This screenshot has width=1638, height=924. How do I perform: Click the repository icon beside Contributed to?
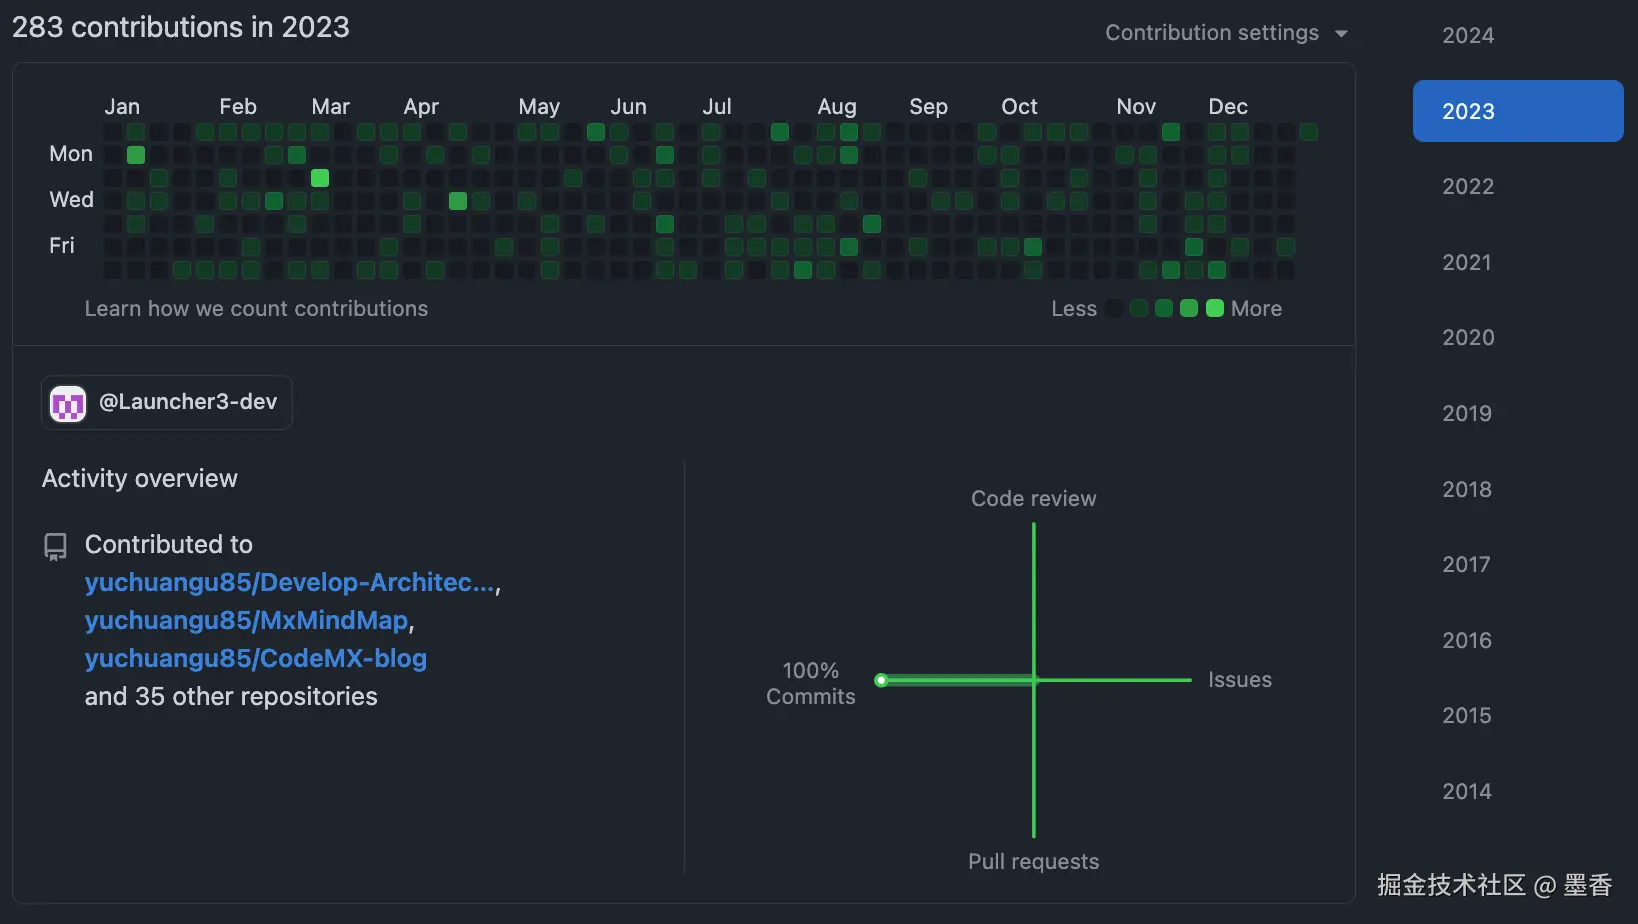coord(55,546)
